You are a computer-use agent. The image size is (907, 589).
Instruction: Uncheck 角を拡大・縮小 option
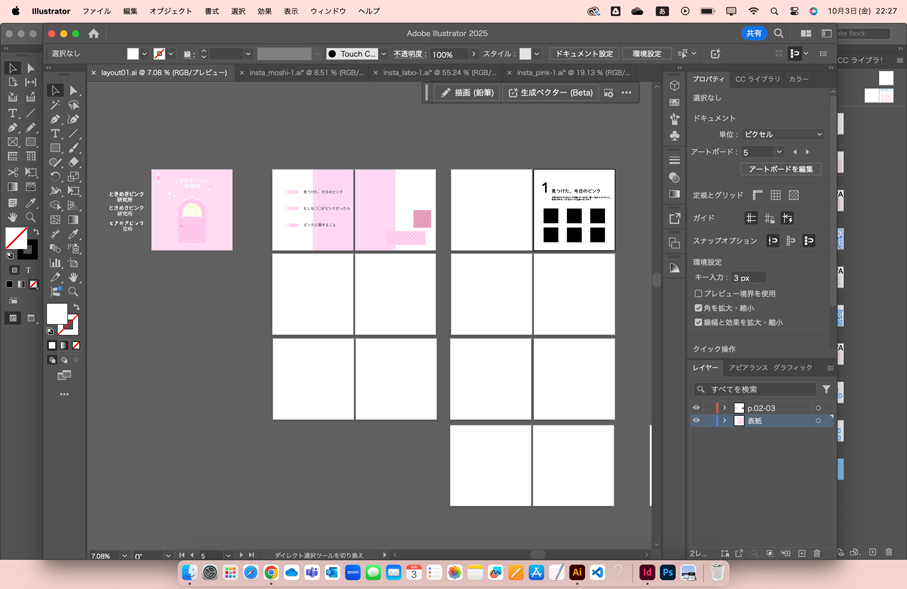click(x=698, y=308)
